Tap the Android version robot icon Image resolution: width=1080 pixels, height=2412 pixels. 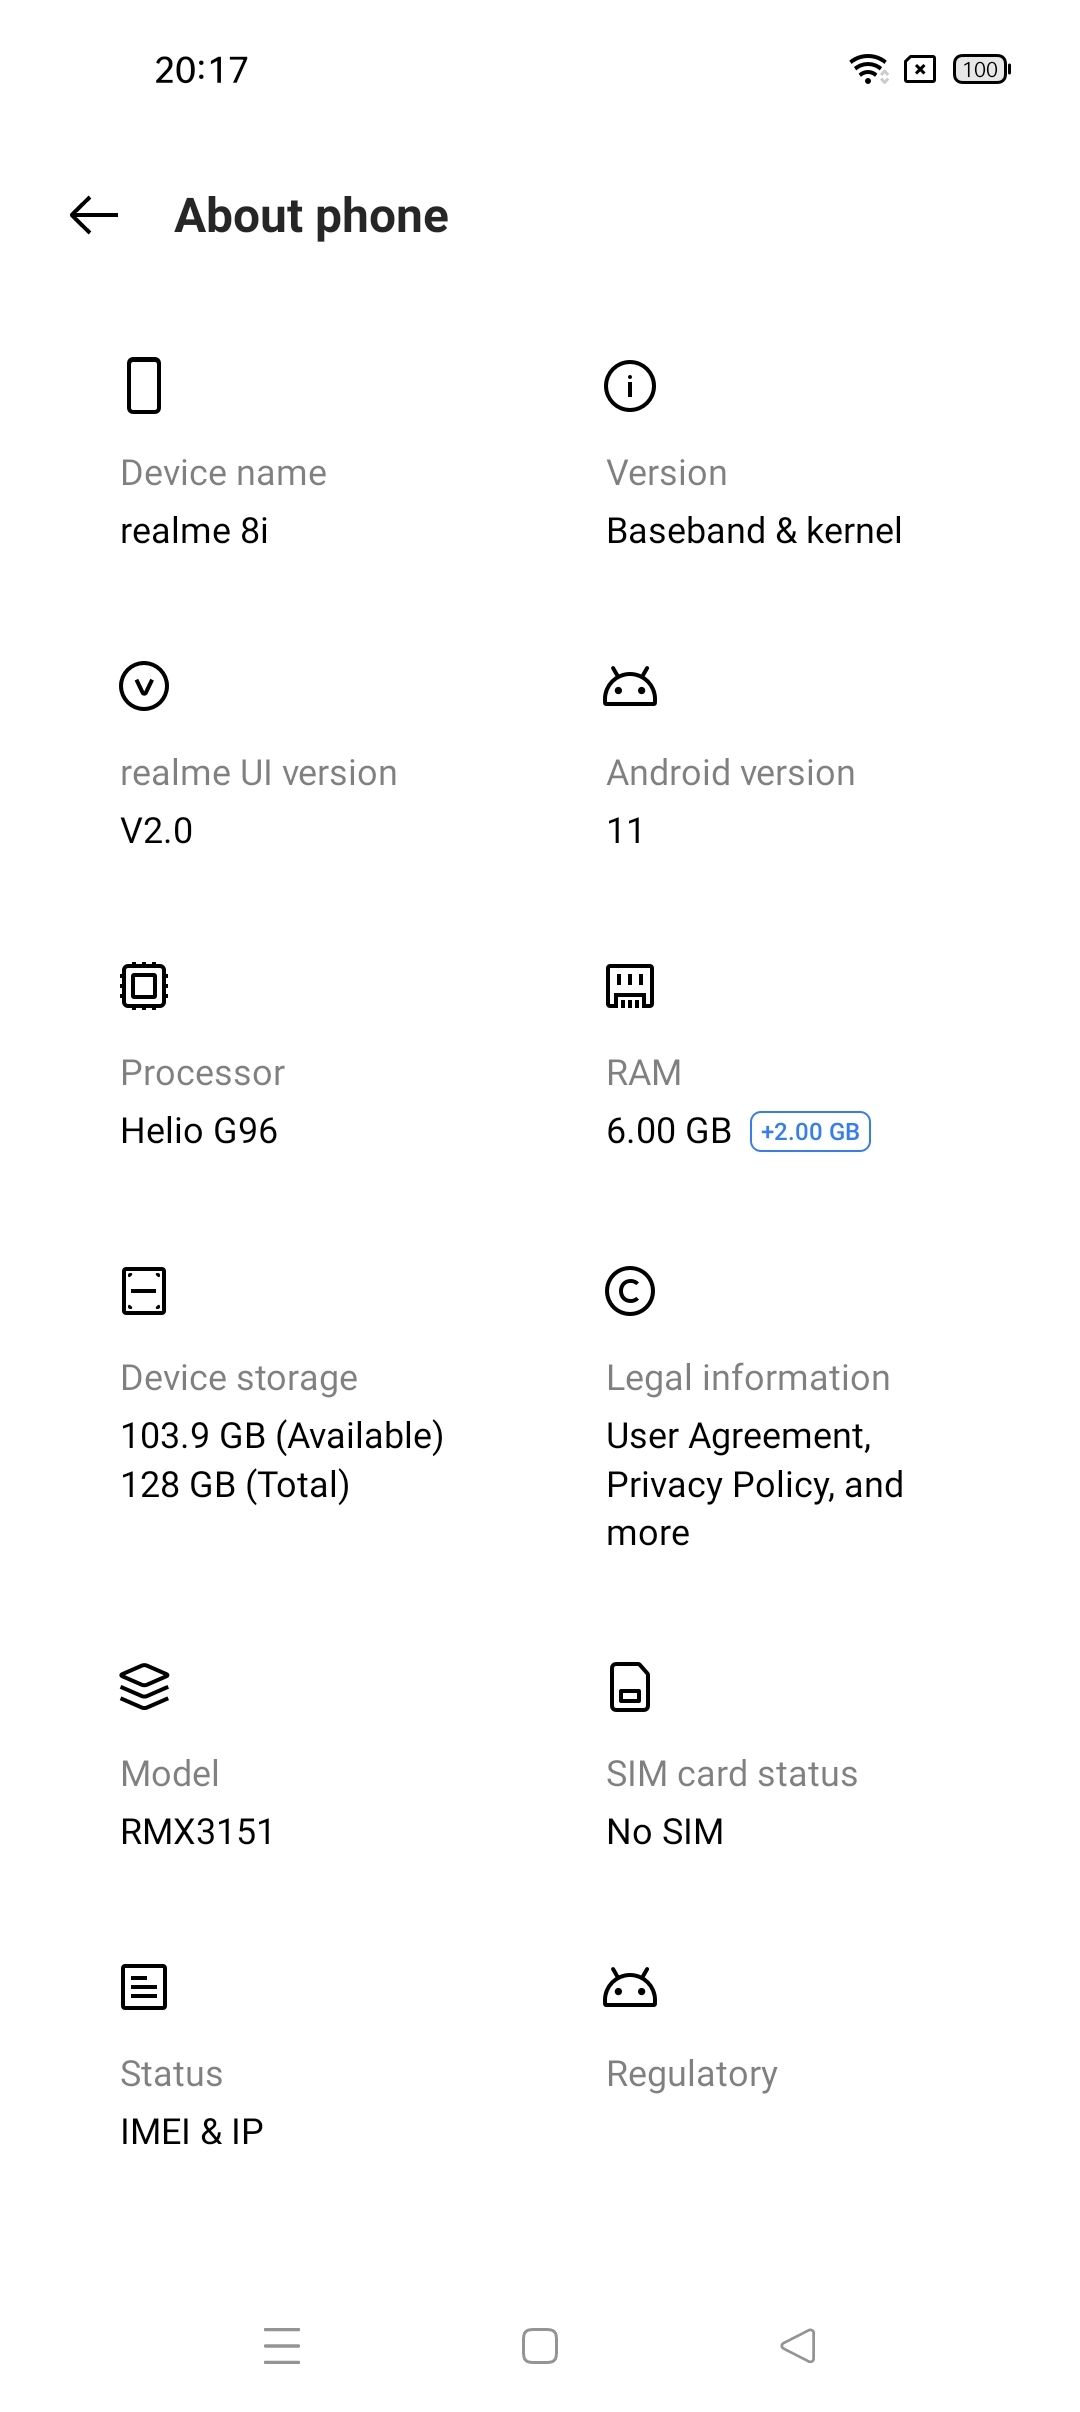tap(630, 686)
